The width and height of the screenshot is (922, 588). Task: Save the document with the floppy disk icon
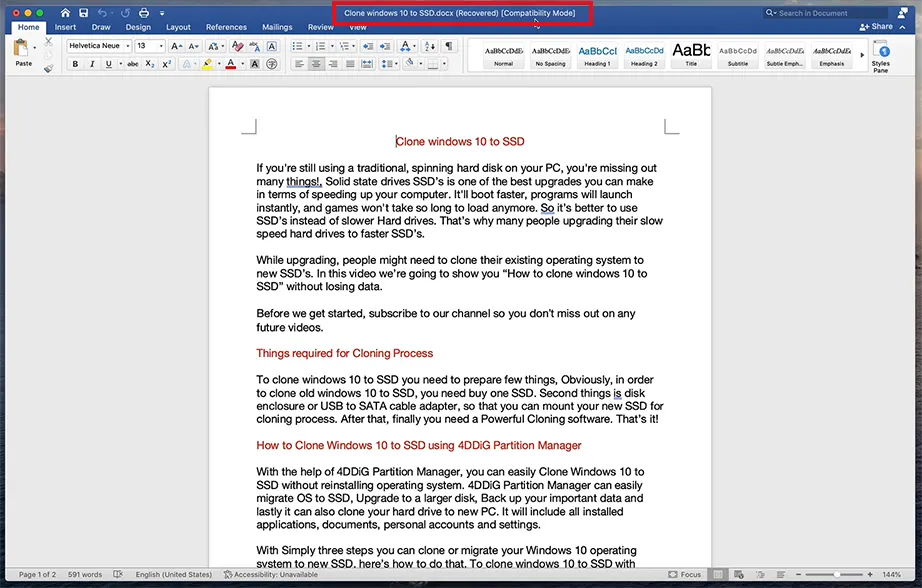(x=83, y=12)
